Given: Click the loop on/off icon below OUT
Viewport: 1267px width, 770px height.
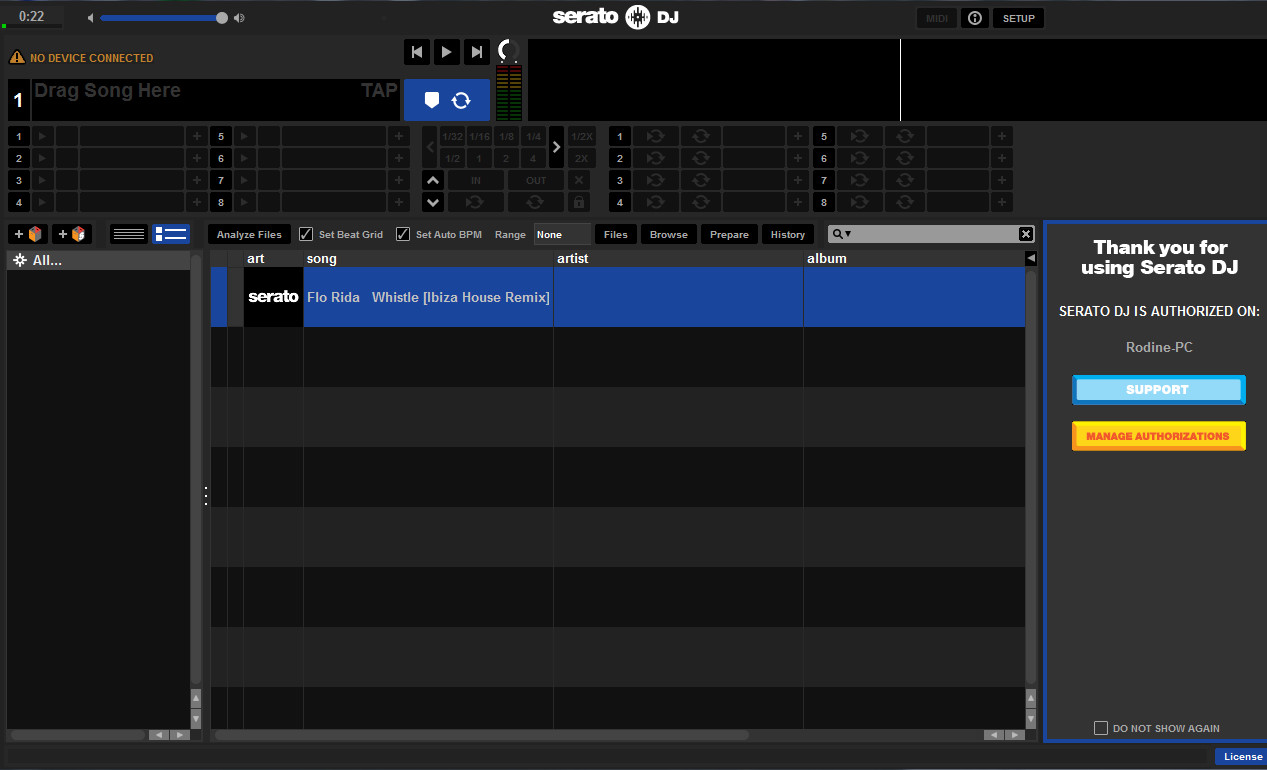Looking at the screenshot, I should [x=536, y=202].
